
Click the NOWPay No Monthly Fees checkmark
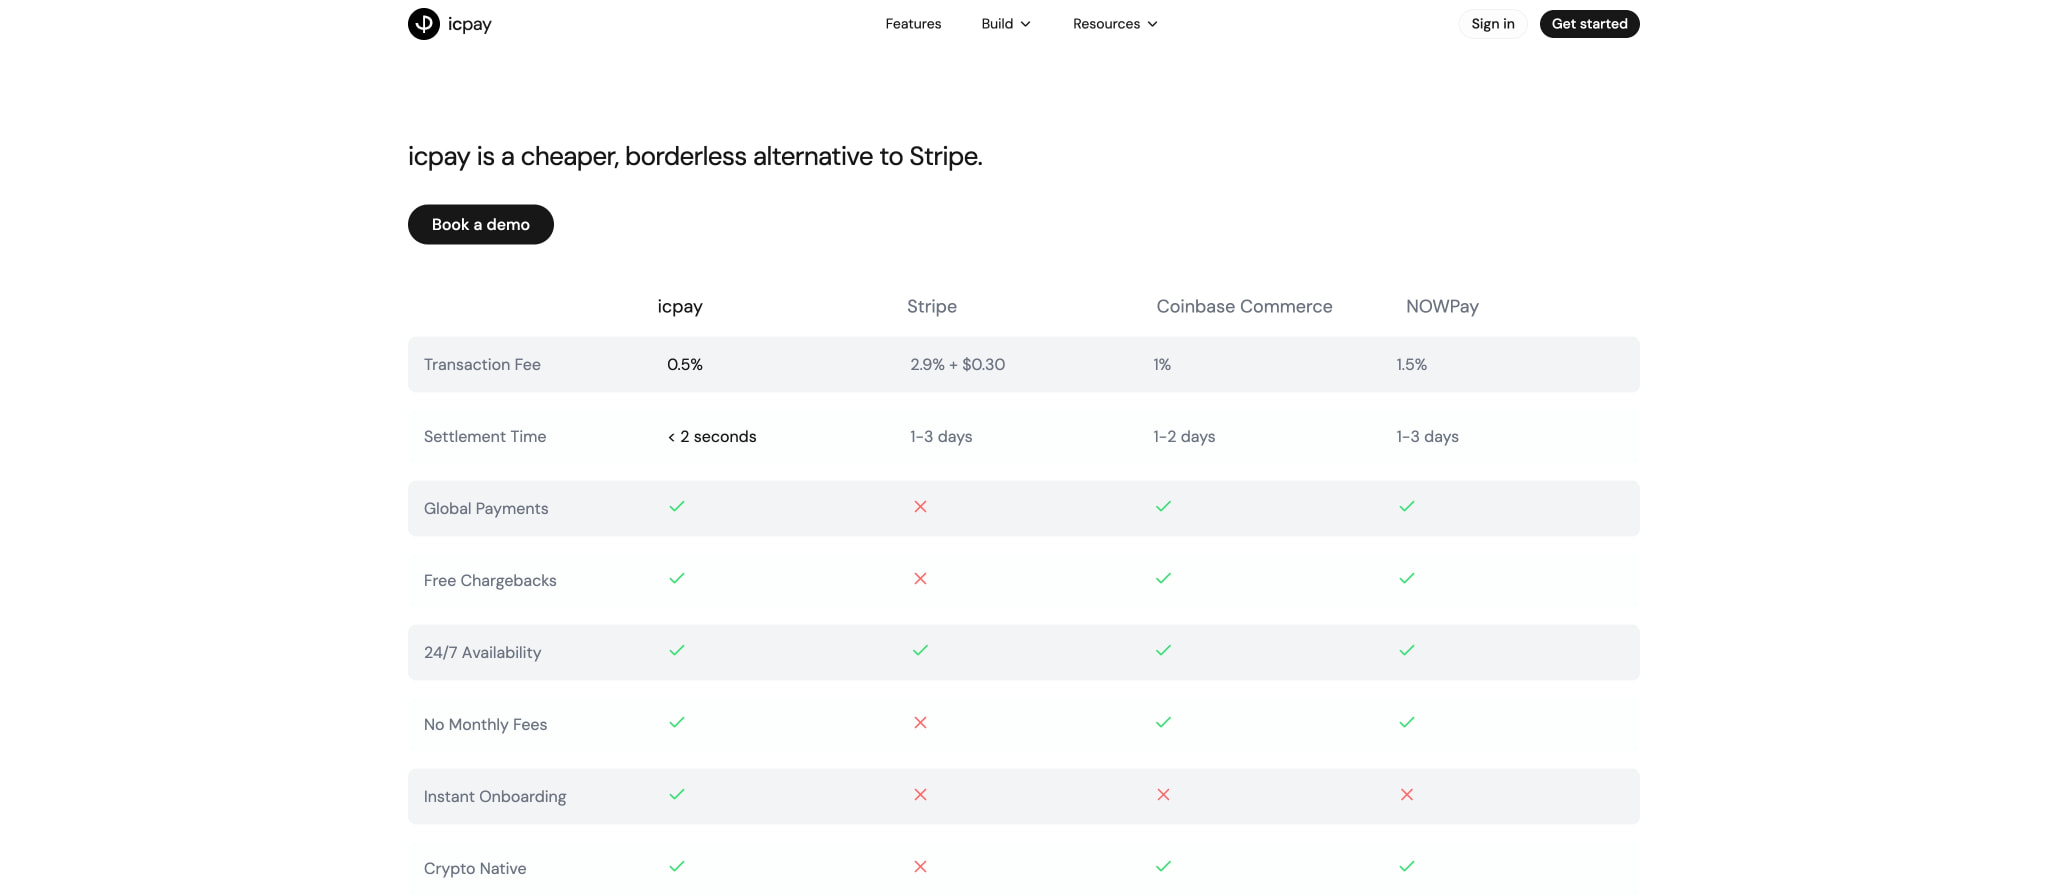click(x=1407, y=723)
